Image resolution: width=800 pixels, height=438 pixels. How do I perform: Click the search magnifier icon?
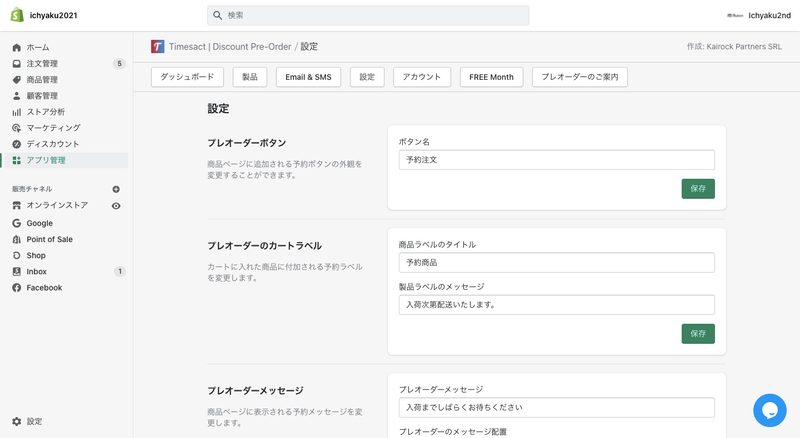coord(217,15)
